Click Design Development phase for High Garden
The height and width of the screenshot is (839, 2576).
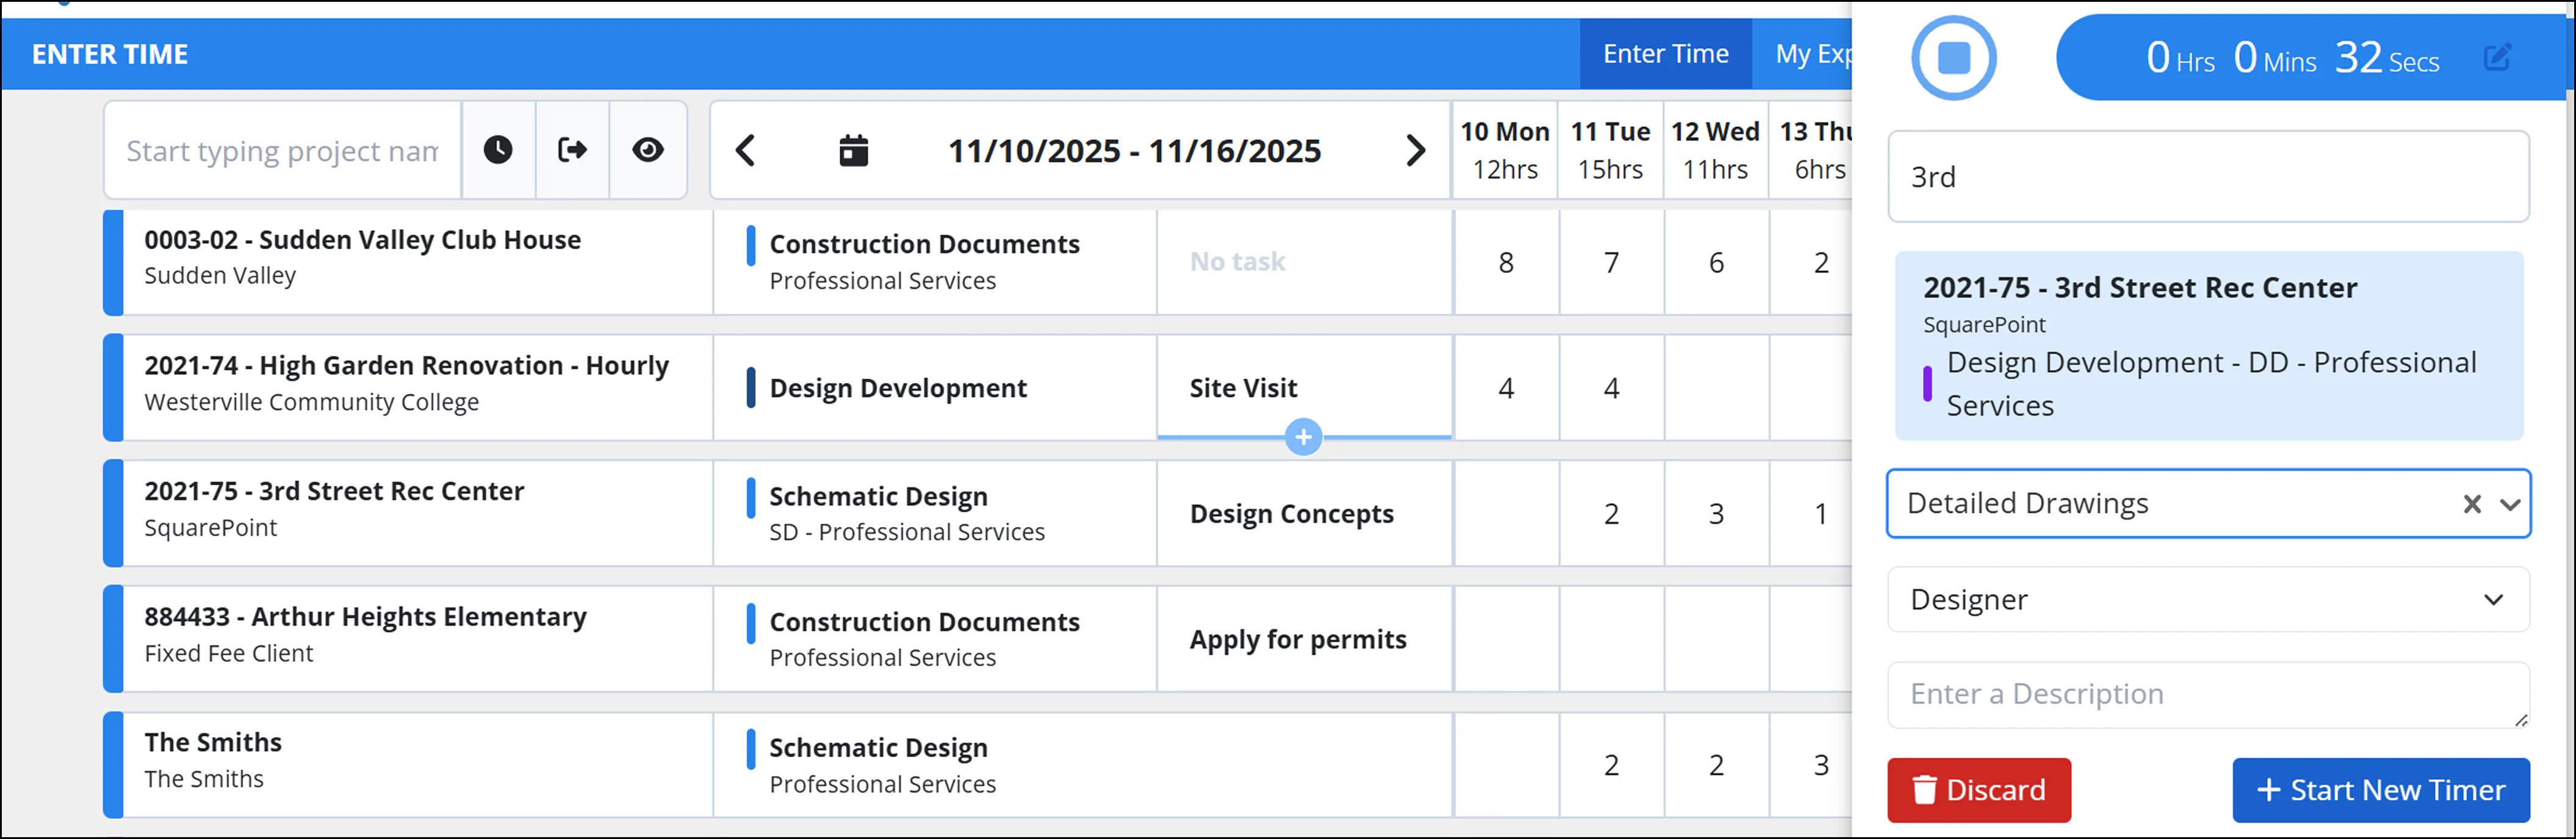tap(935, 388)
